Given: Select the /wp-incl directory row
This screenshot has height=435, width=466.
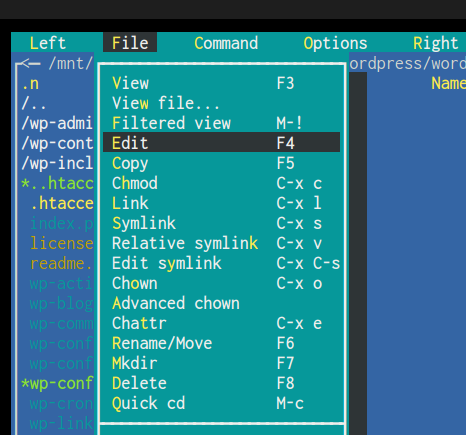Looking at the screenshot, I should coord(57,163).
